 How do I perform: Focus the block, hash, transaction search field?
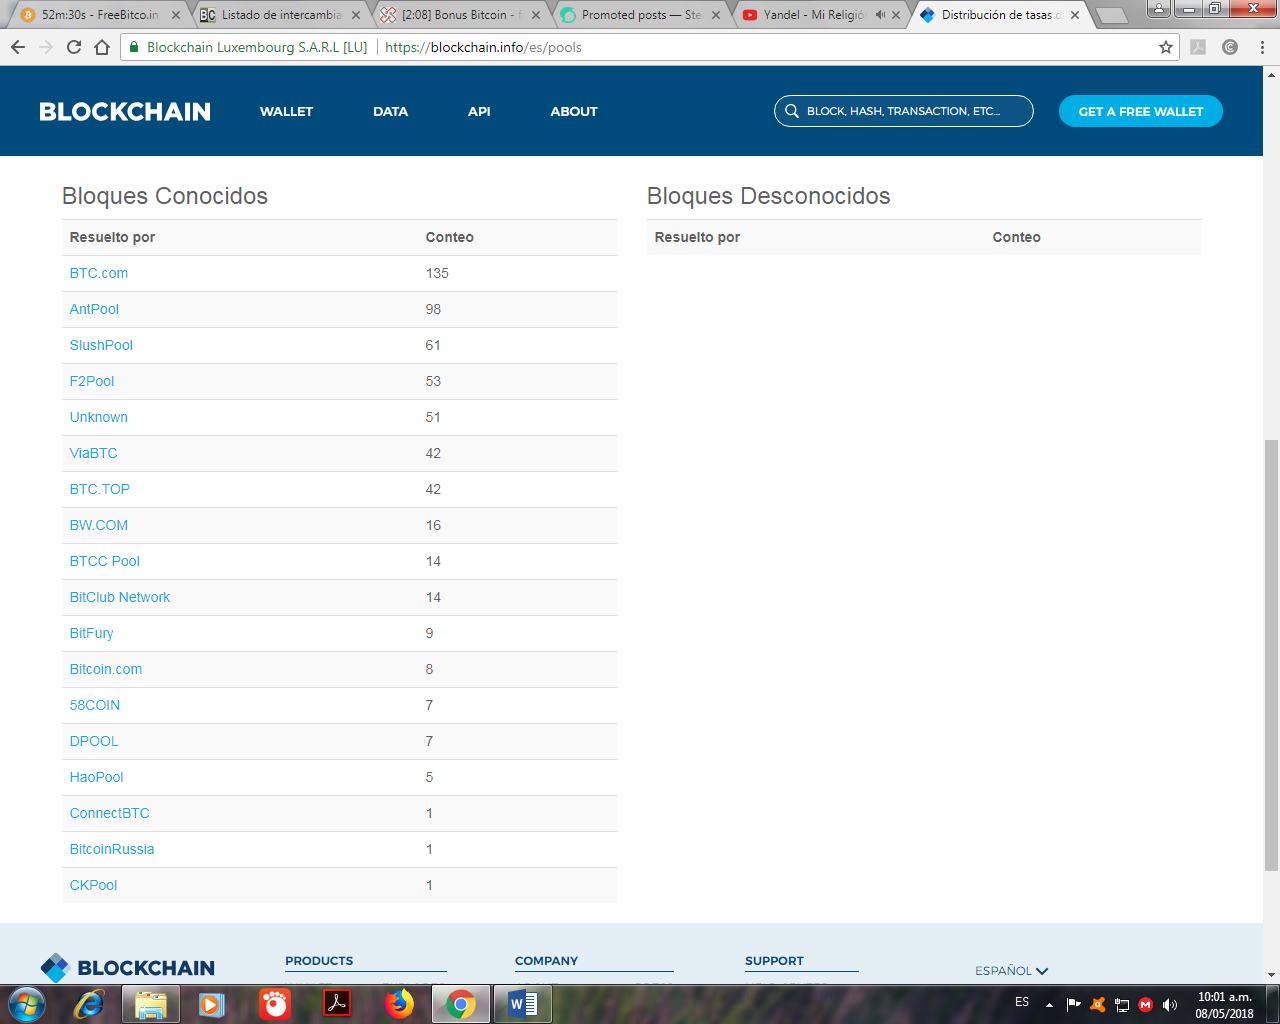point(904,111)
